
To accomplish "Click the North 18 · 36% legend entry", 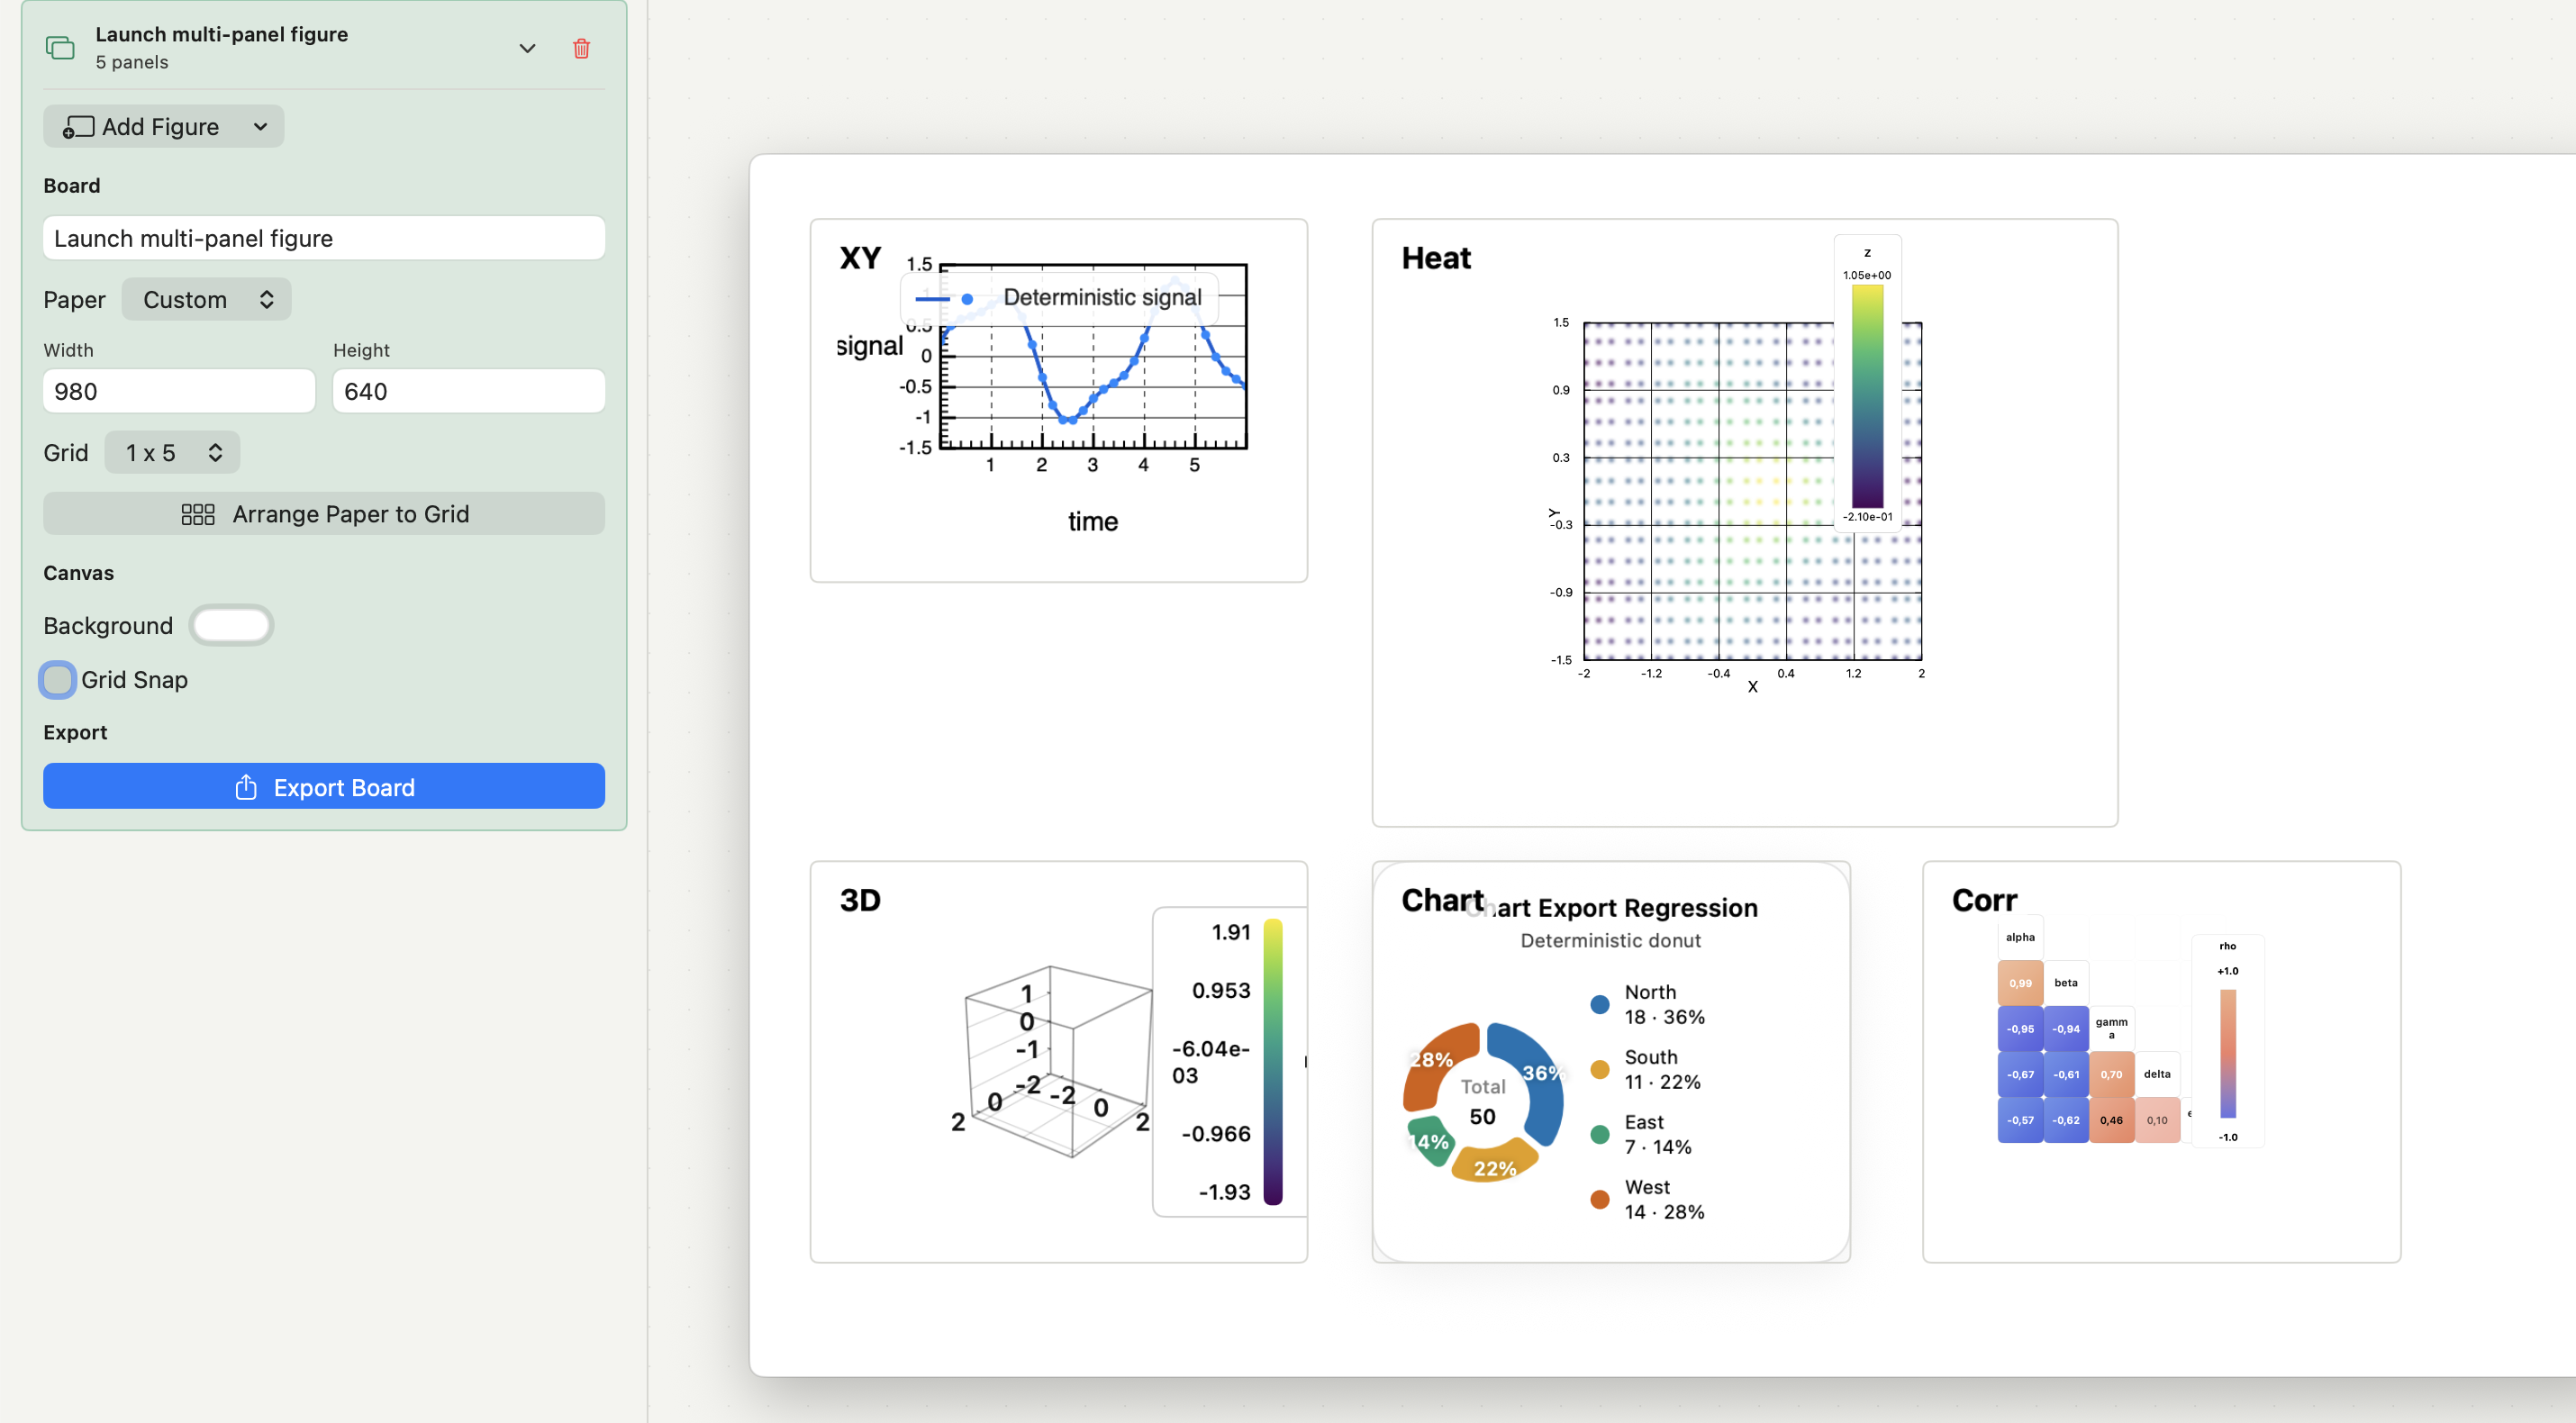I will 1648,1004.
